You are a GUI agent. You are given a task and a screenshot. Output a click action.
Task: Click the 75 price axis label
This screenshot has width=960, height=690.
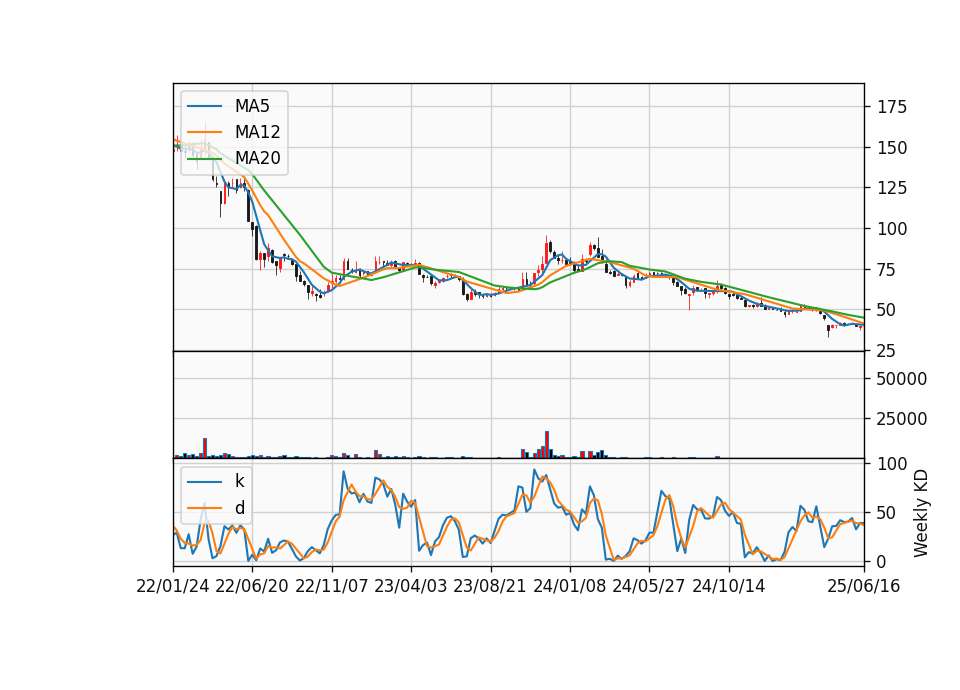point(887,269)
